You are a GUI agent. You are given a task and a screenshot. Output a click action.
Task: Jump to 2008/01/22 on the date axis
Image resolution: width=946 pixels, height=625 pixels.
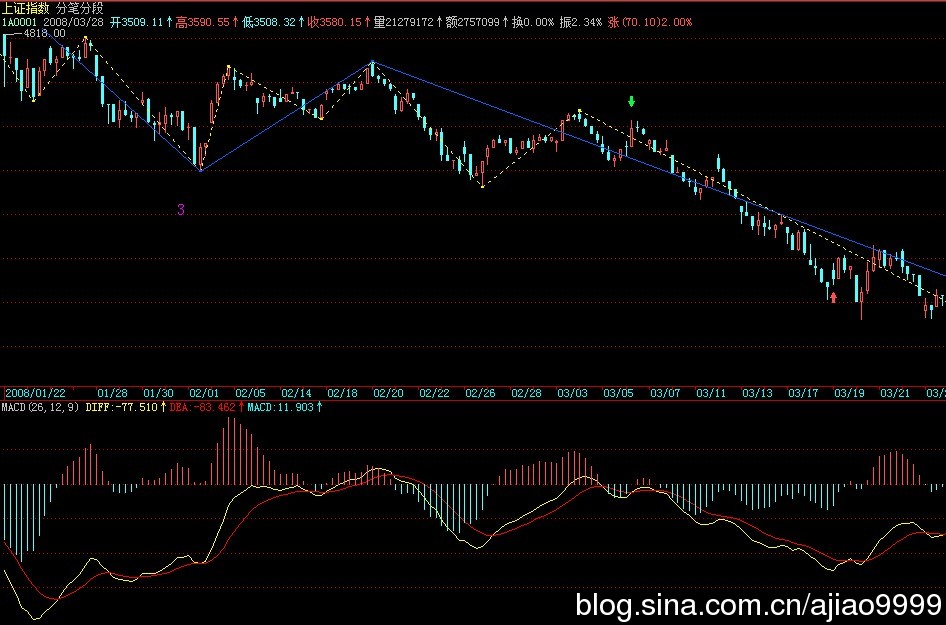35,394
